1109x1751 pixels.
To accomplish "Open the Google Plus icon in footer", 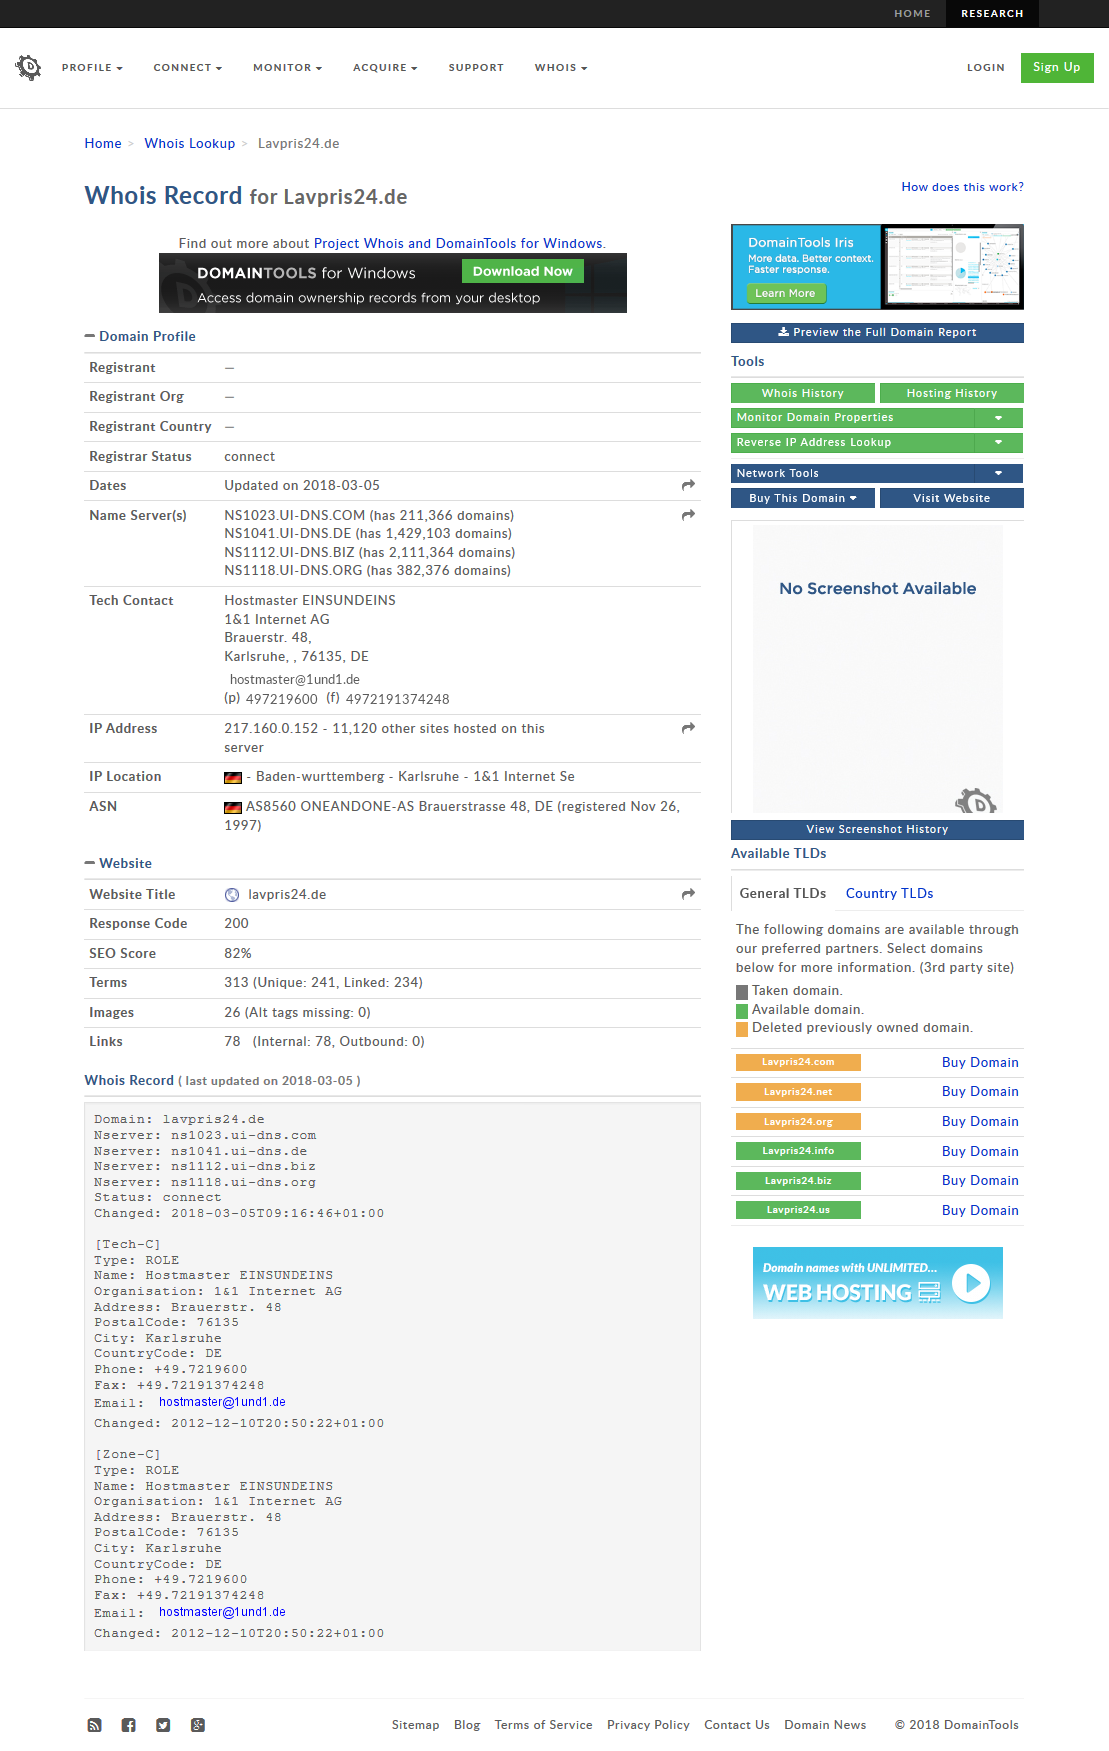I will (198, 1725).
